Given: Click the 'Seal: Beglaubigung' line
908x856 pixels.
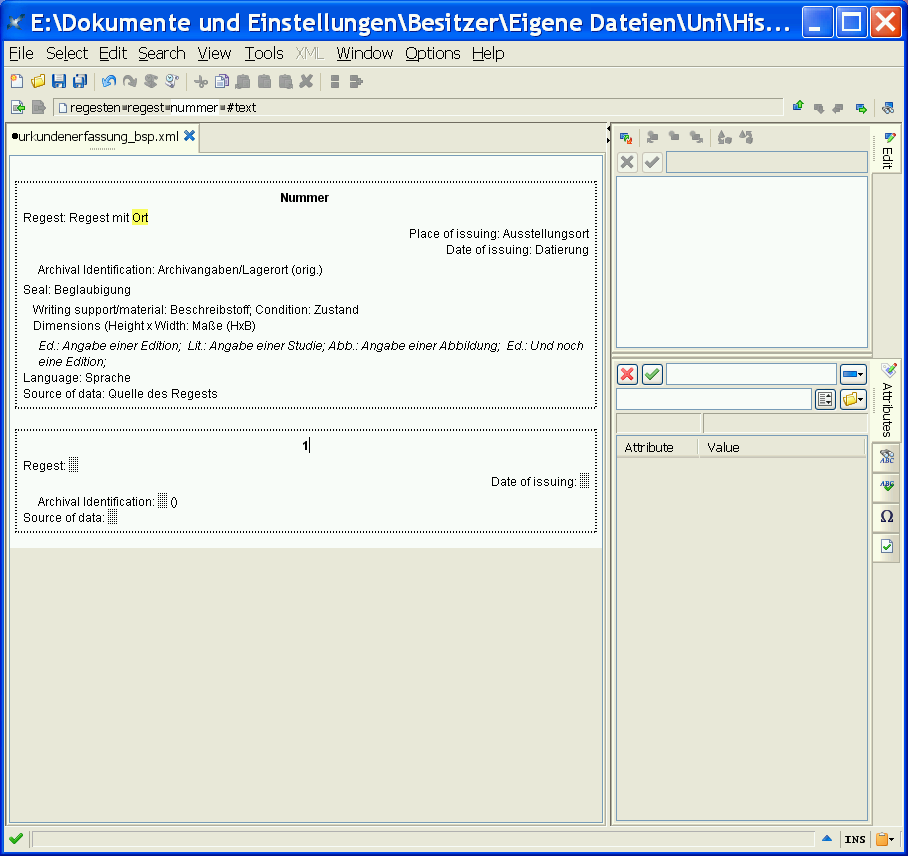Looking at the screenshot, I should (77, 290).
